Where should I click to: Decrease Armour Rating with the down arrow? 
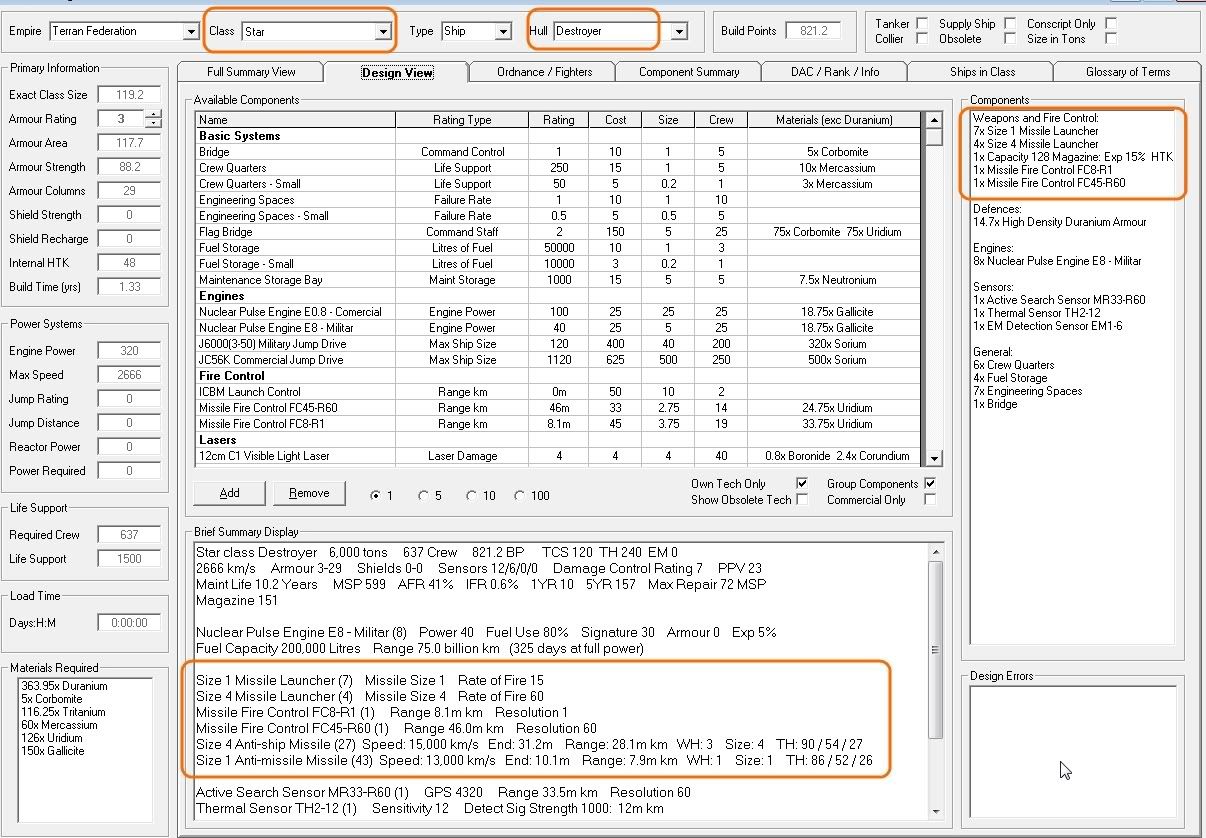point(153,124)
